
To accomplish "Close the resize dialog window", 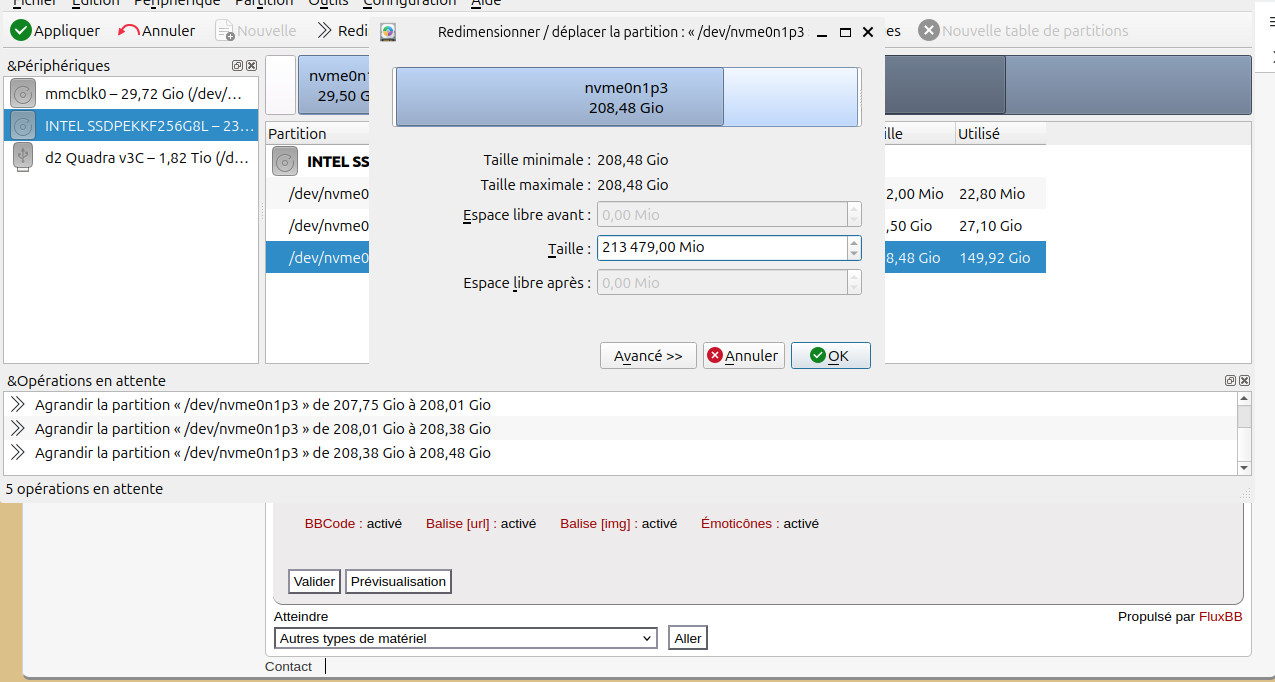I will pos(868,33).
